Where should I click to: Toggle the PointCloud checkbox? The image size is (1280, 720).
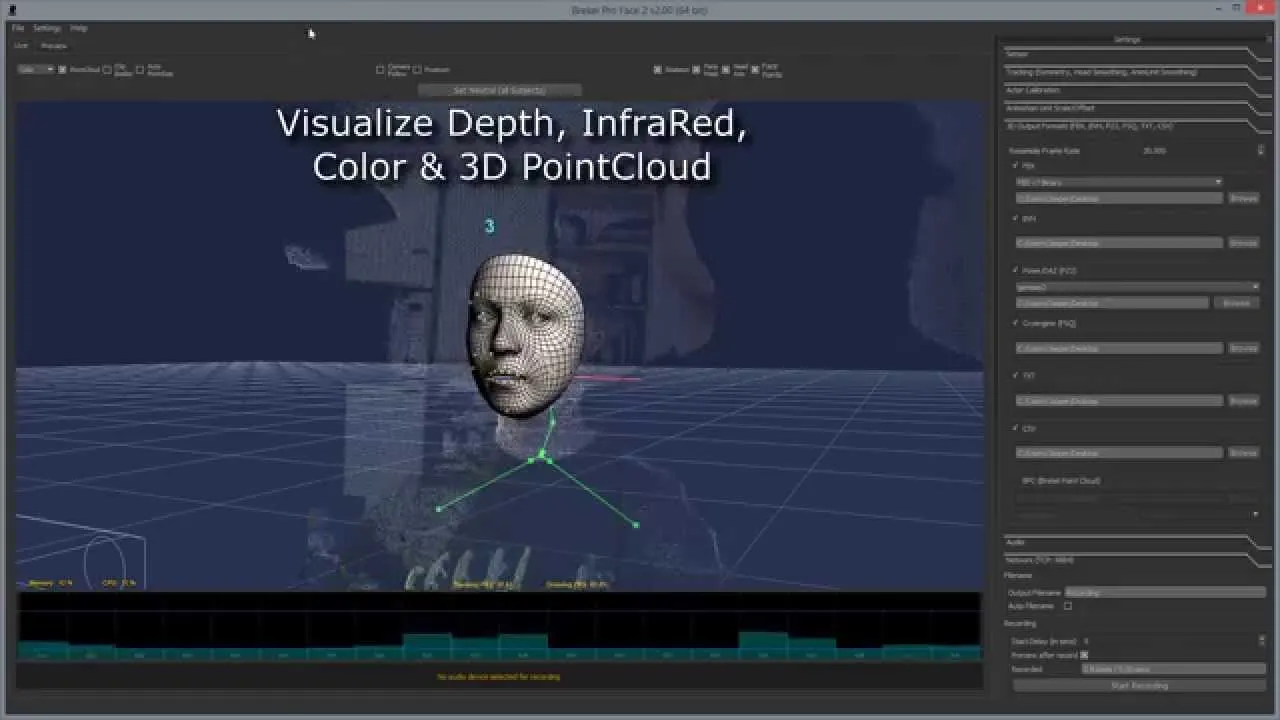[62, 69]
